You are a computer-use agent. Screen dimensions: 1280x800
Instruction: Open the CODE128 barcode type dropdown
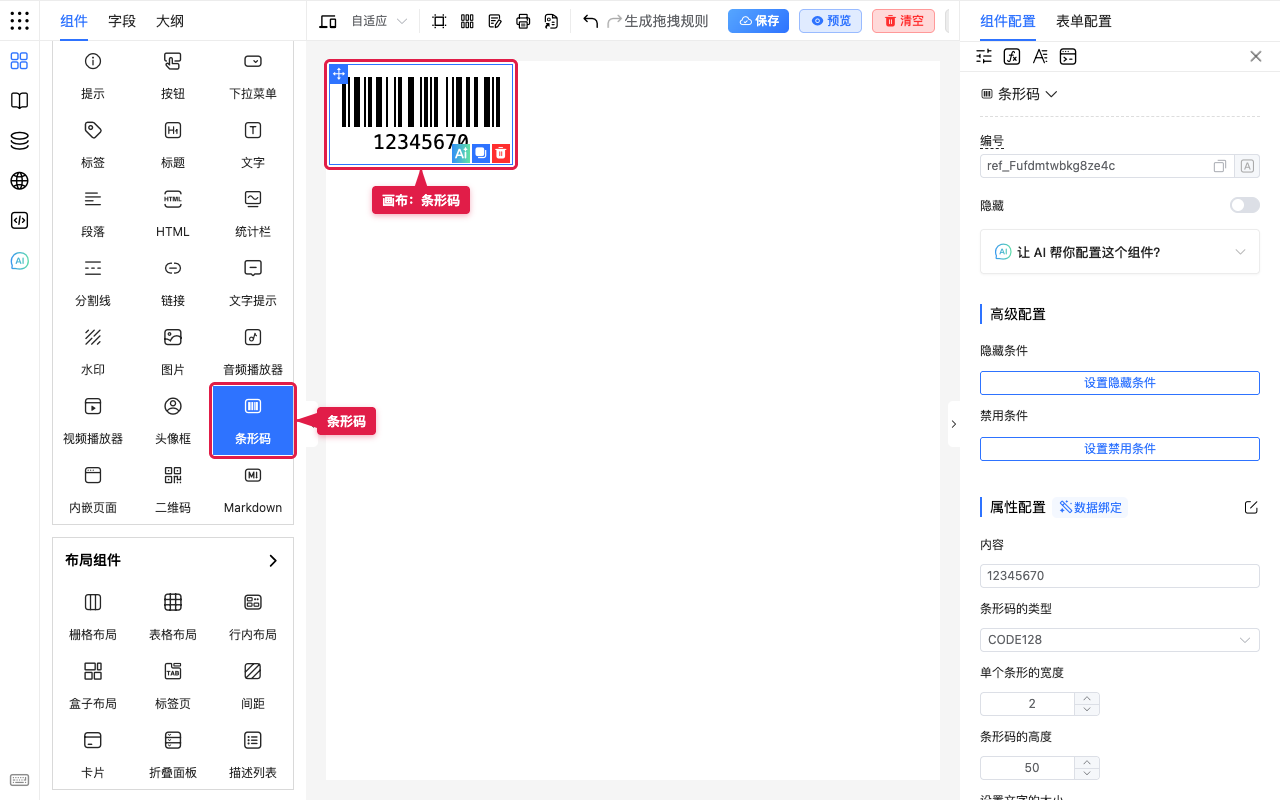coord(1120,640)
